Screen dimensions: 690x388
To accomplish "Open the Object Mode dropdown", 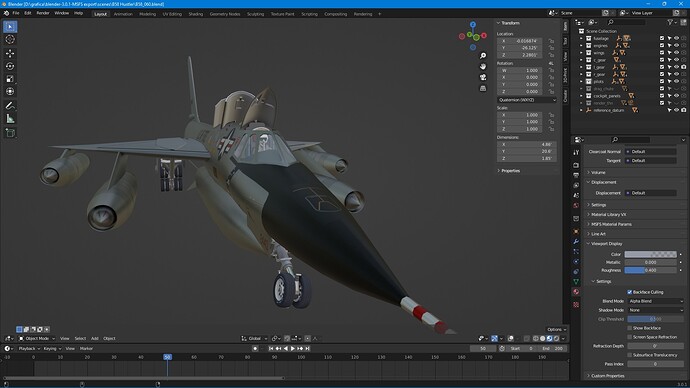I will (37, 339).
